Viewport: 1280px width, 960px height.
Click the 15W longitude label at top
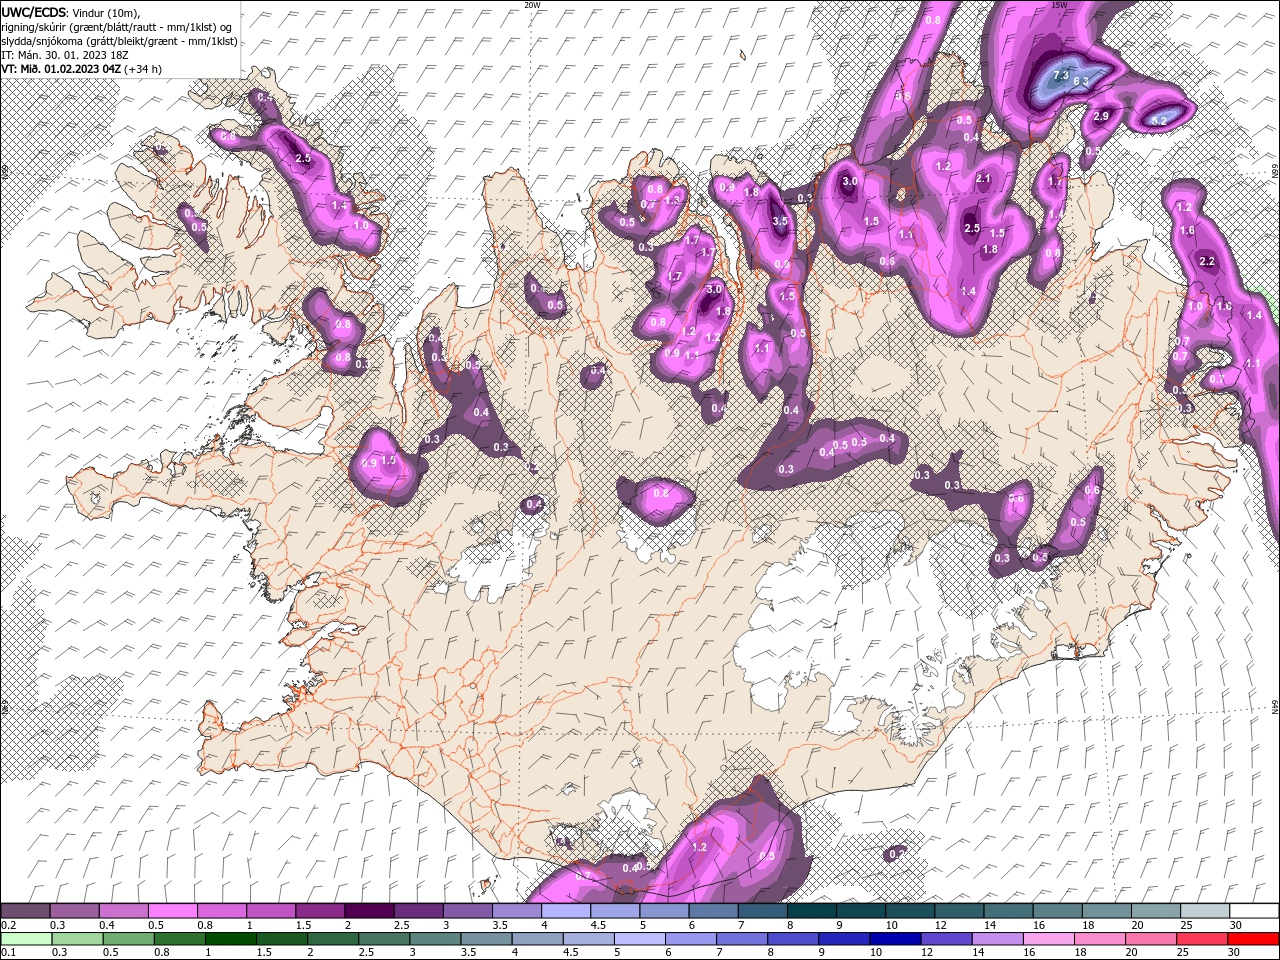point(1060,5)
